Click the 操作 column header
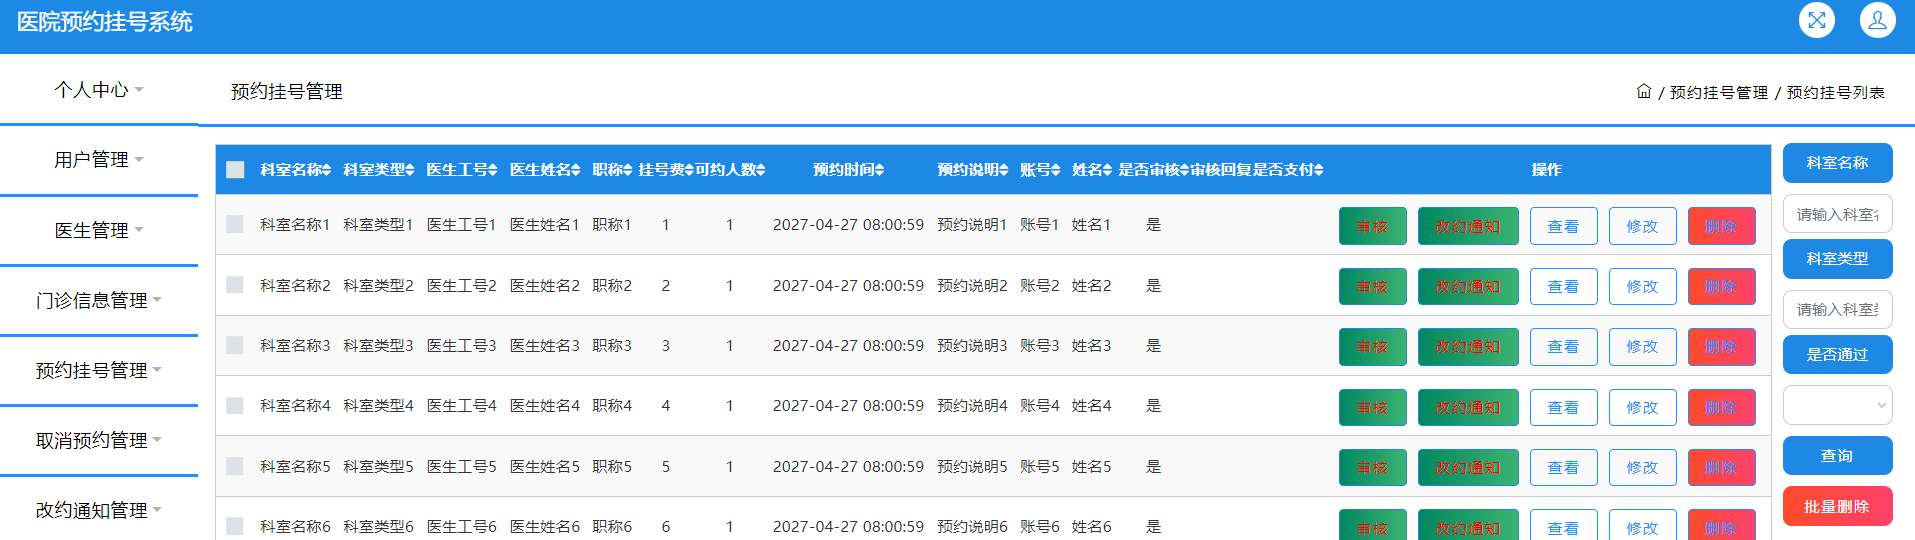1915x540 pixels. 1546,170
